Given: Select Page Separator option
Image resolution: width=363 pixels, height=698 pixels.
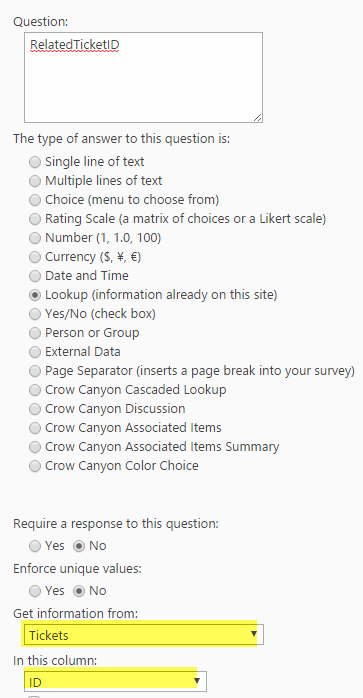Looking at the screenshot, I should 35,371.
